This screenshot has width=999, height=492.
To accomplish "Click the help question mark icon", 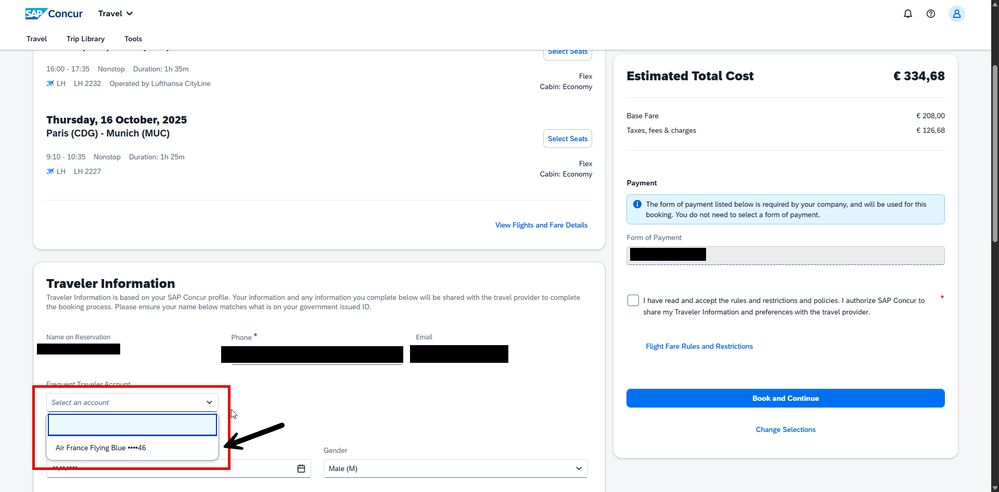I will pos(931,14).
